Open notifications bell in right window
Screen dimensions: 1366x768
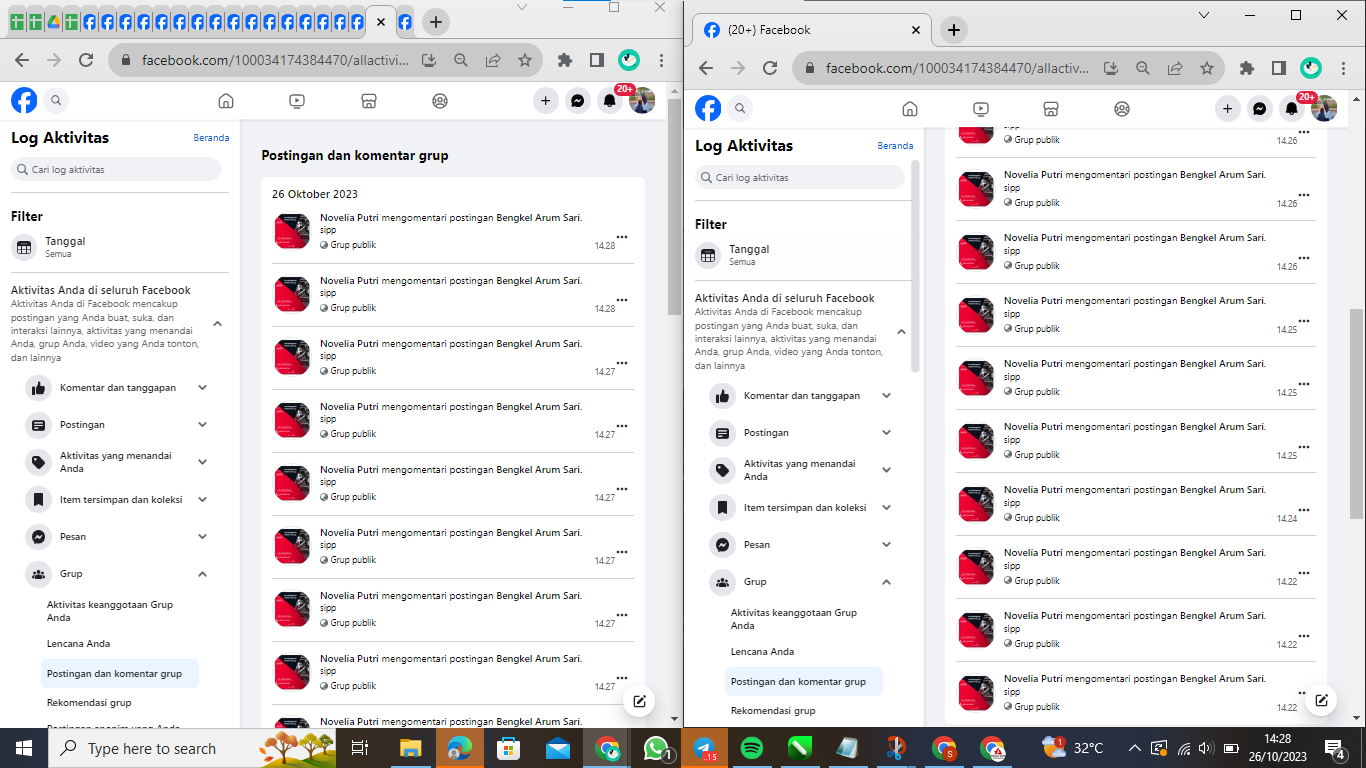(x=1292, y=108)
